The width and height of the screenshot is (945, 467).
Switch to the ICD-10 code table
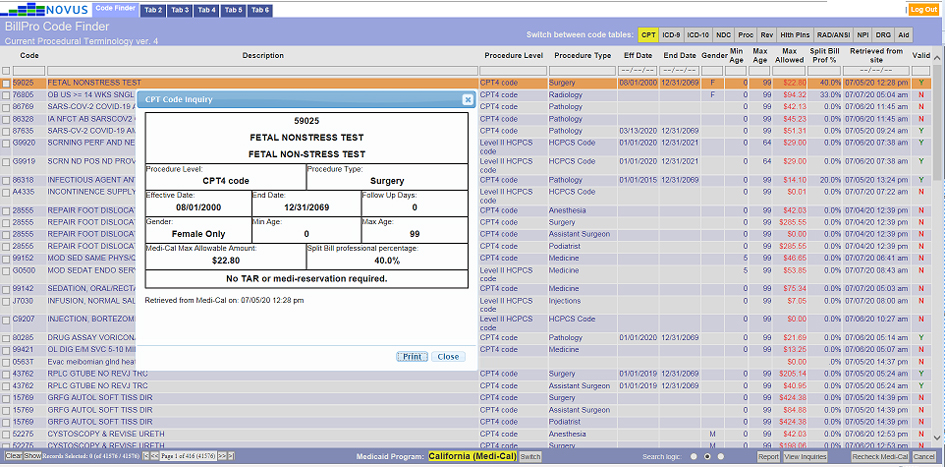point(698,35)
